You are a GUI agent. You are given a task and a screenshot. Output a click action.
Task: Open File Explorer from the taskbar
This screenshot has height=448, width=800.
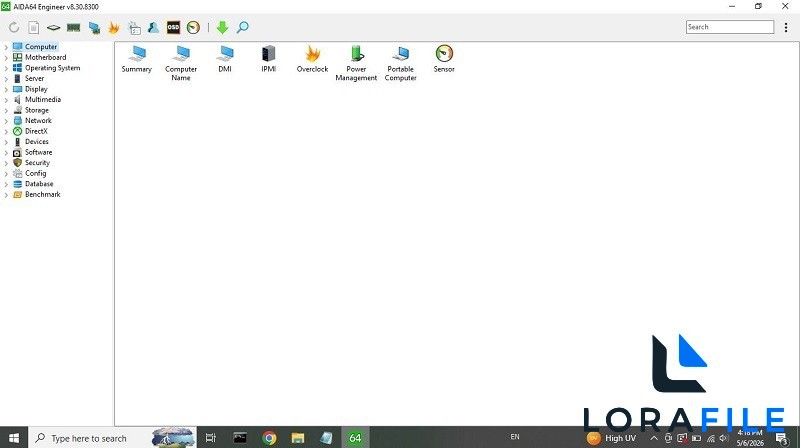click(x=298, y=438)
